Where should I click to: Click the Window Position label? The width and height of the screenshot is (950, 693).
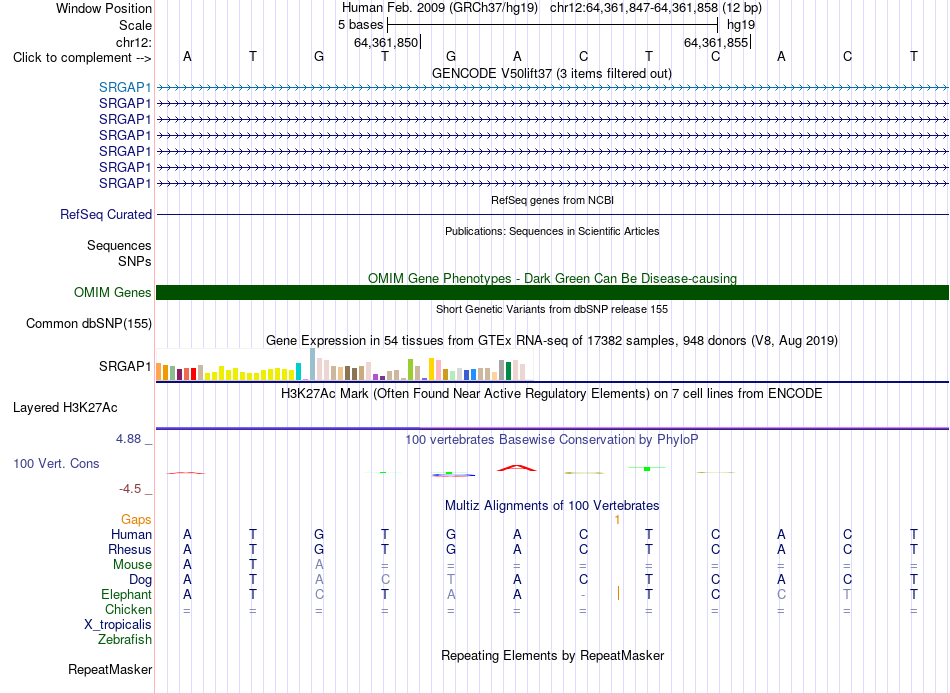[104, 8]
